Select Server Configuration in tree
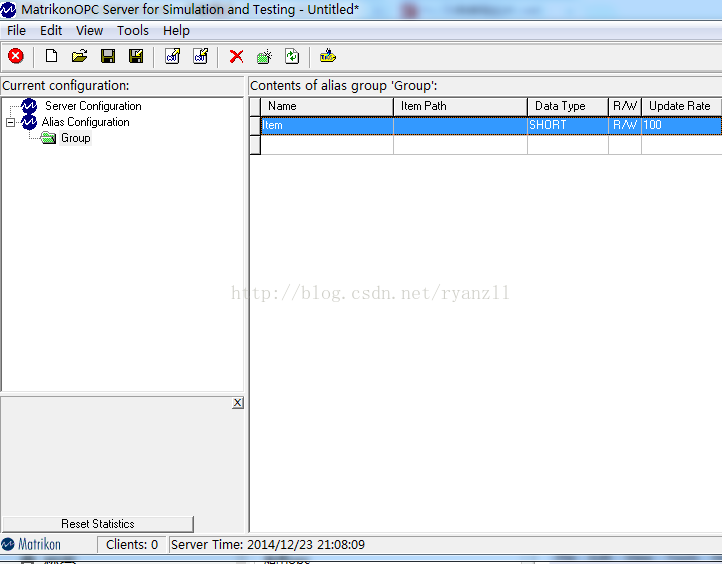This screenshot has height=564, width=722. [93, 106]
